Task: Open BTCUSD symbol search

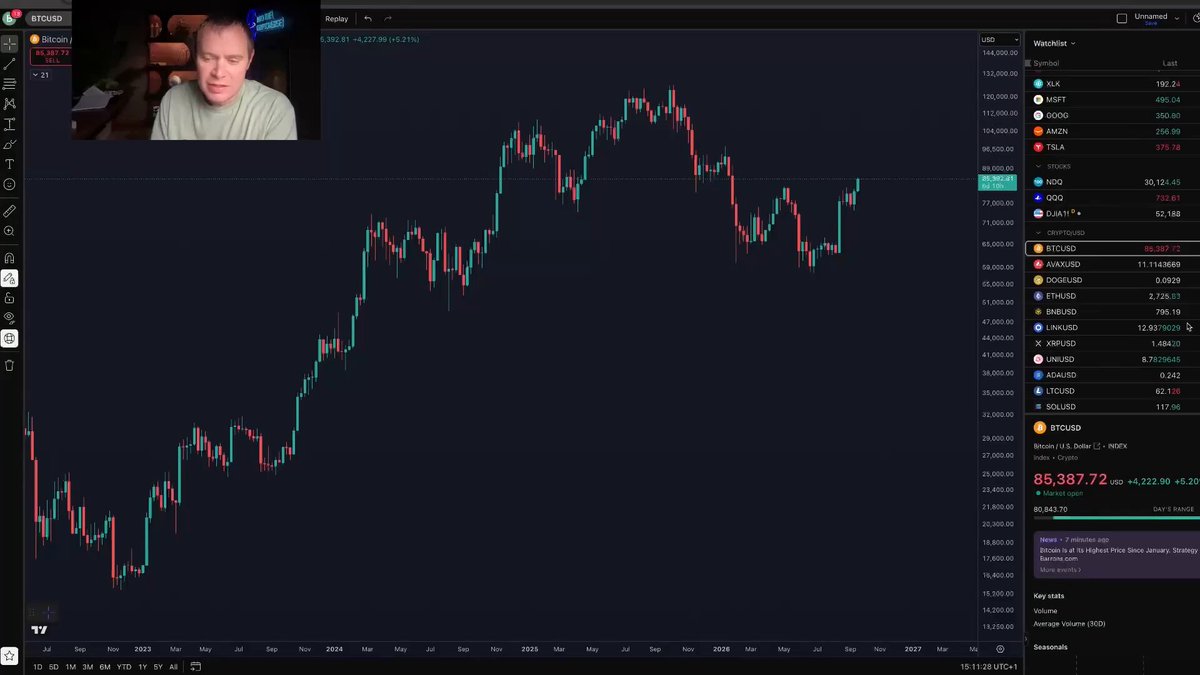Action: coord(47,19)
